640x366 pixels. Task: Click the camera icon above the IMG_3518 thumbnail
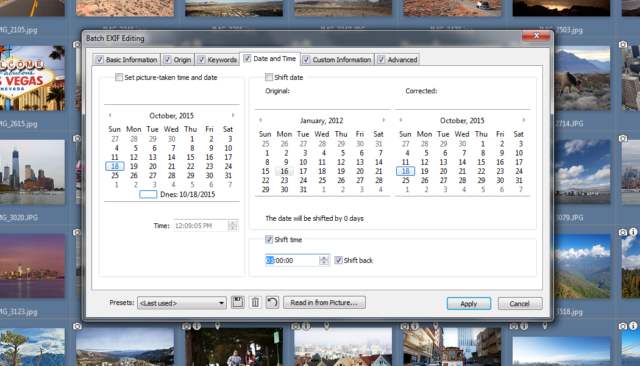tap(623, 232)
